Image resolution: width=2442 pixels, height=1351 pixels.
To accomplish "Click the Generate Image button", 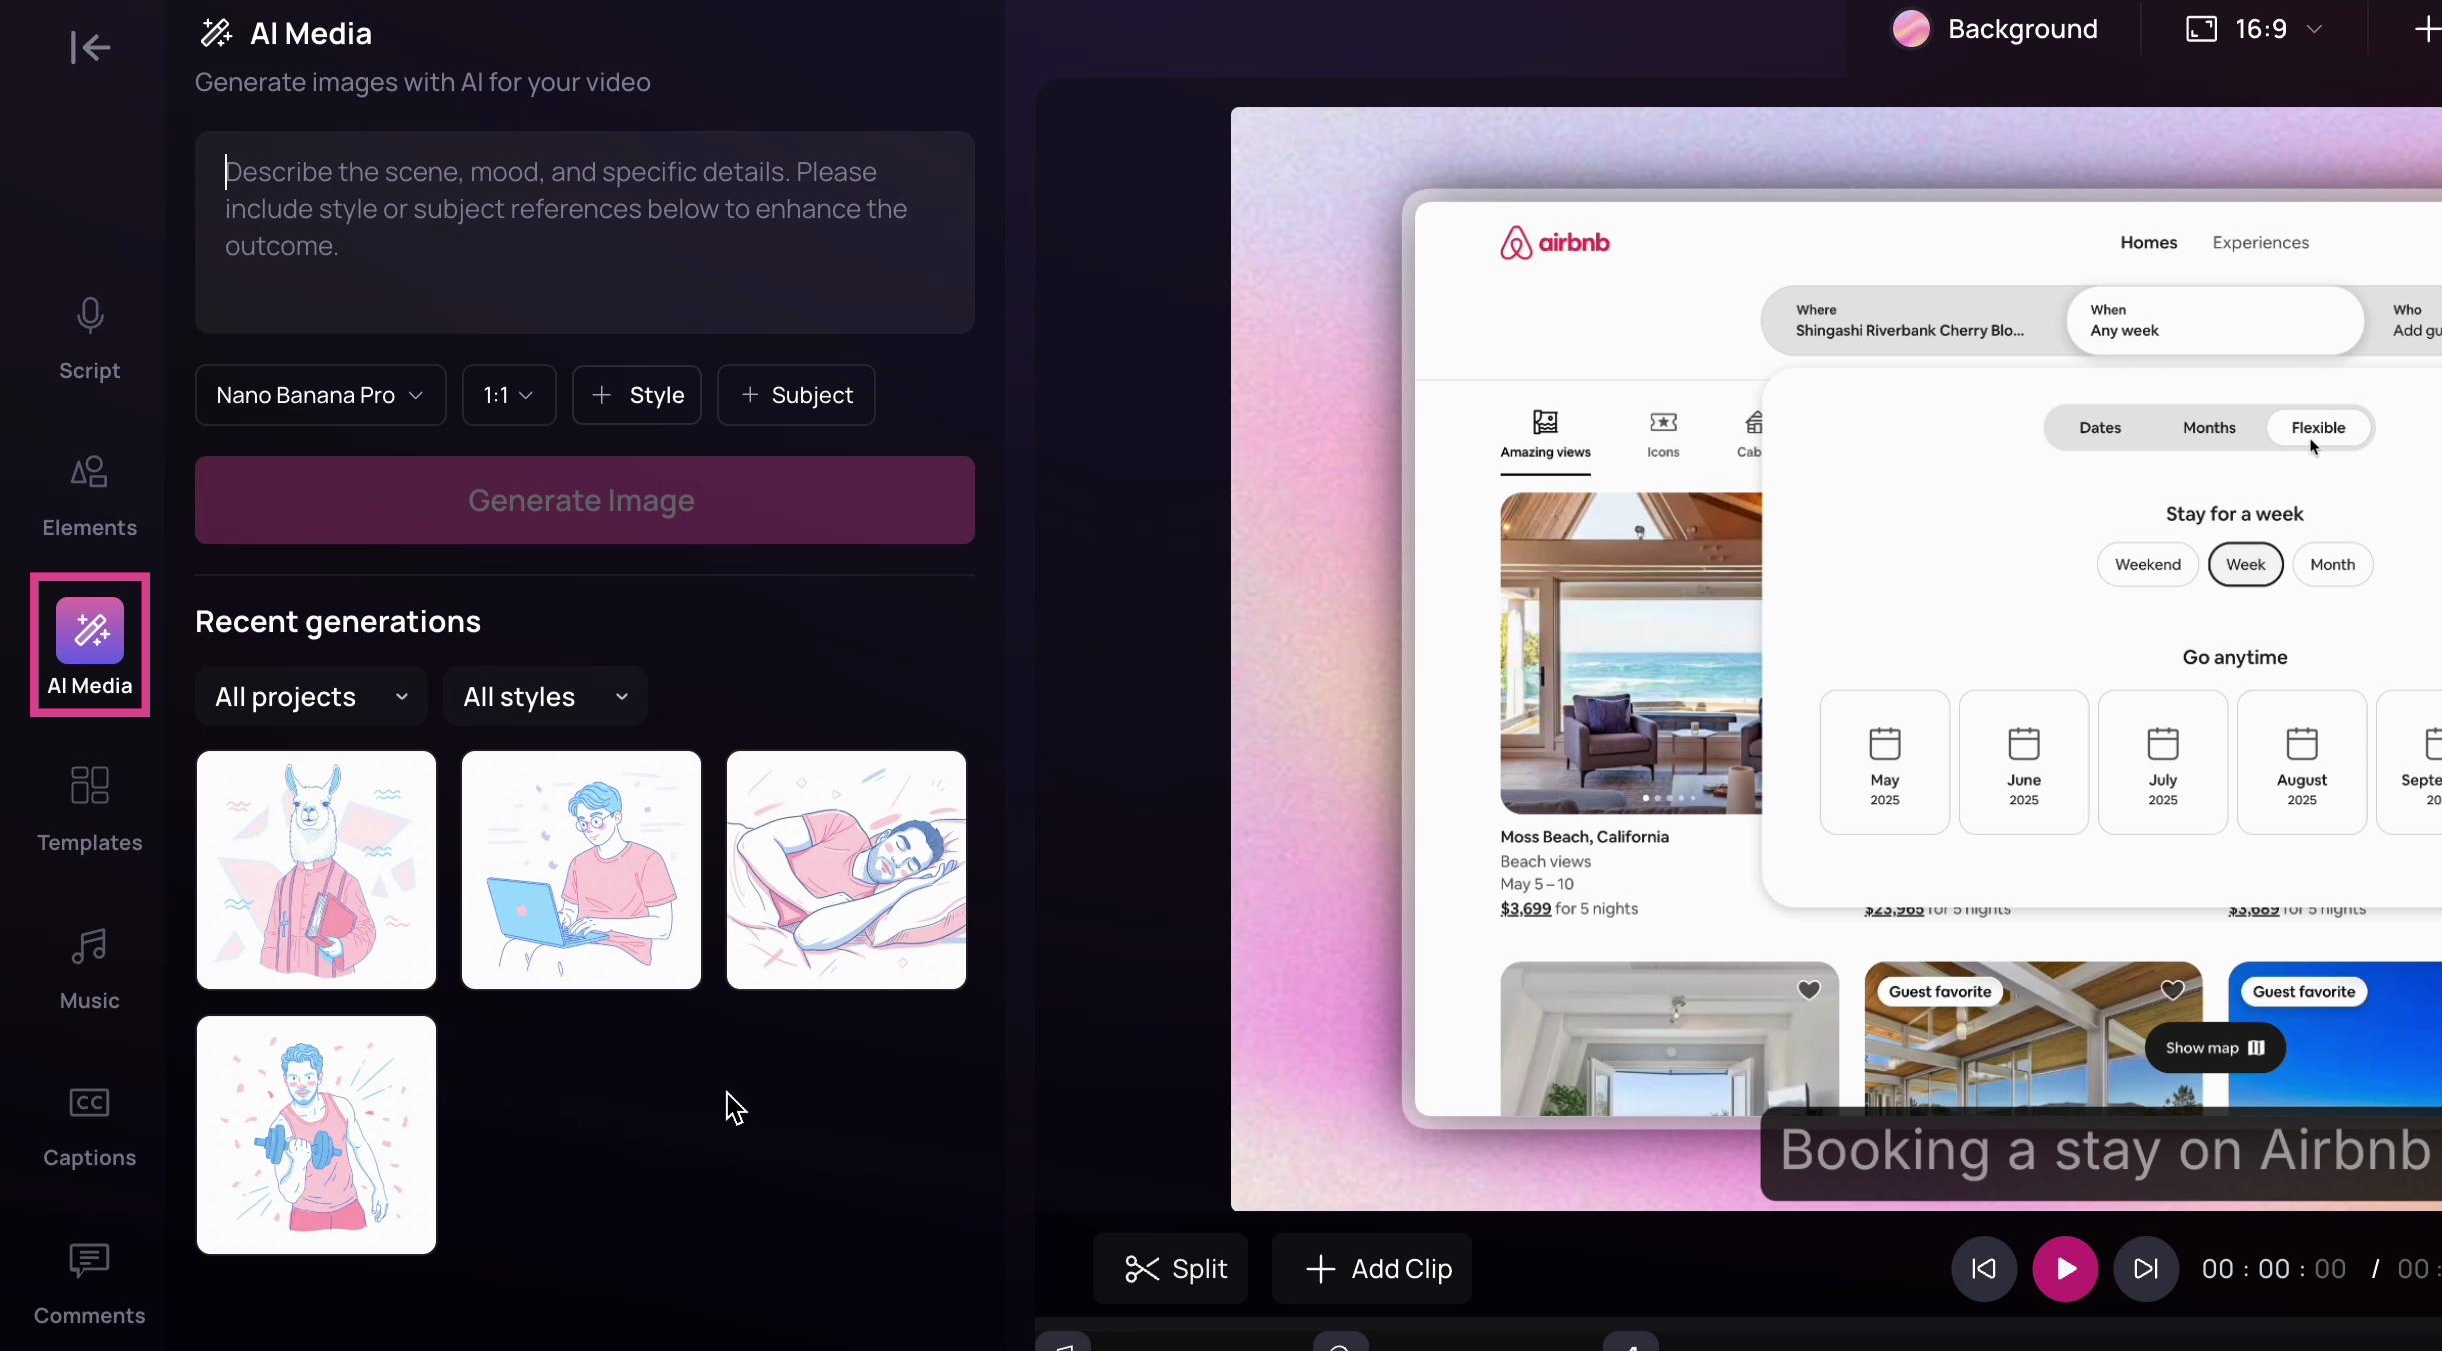I will tap(584, 500).
